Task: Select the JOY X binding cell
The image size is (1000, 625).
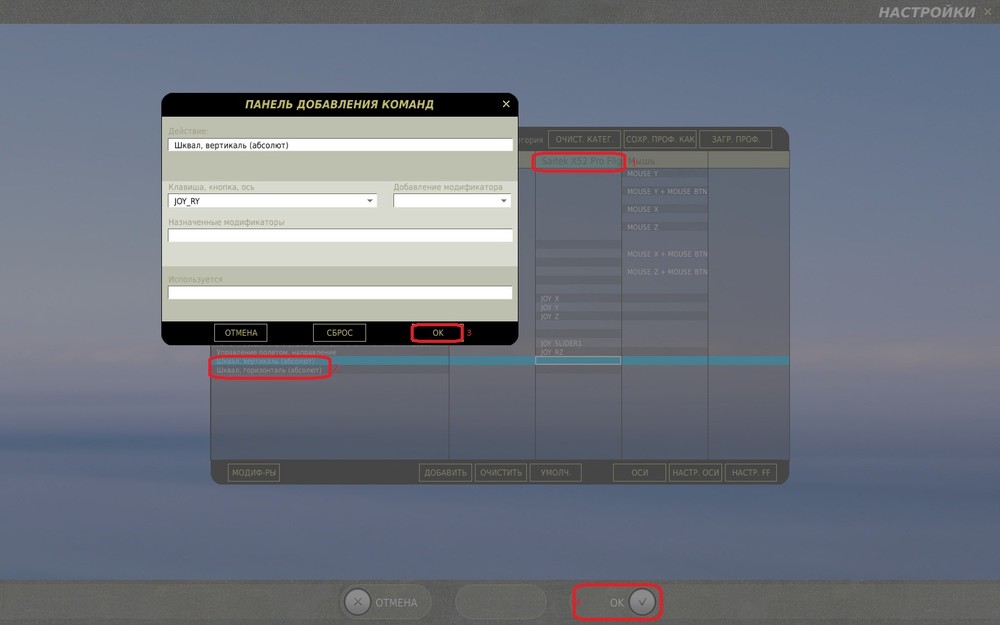Action: [x=578, y=298]
